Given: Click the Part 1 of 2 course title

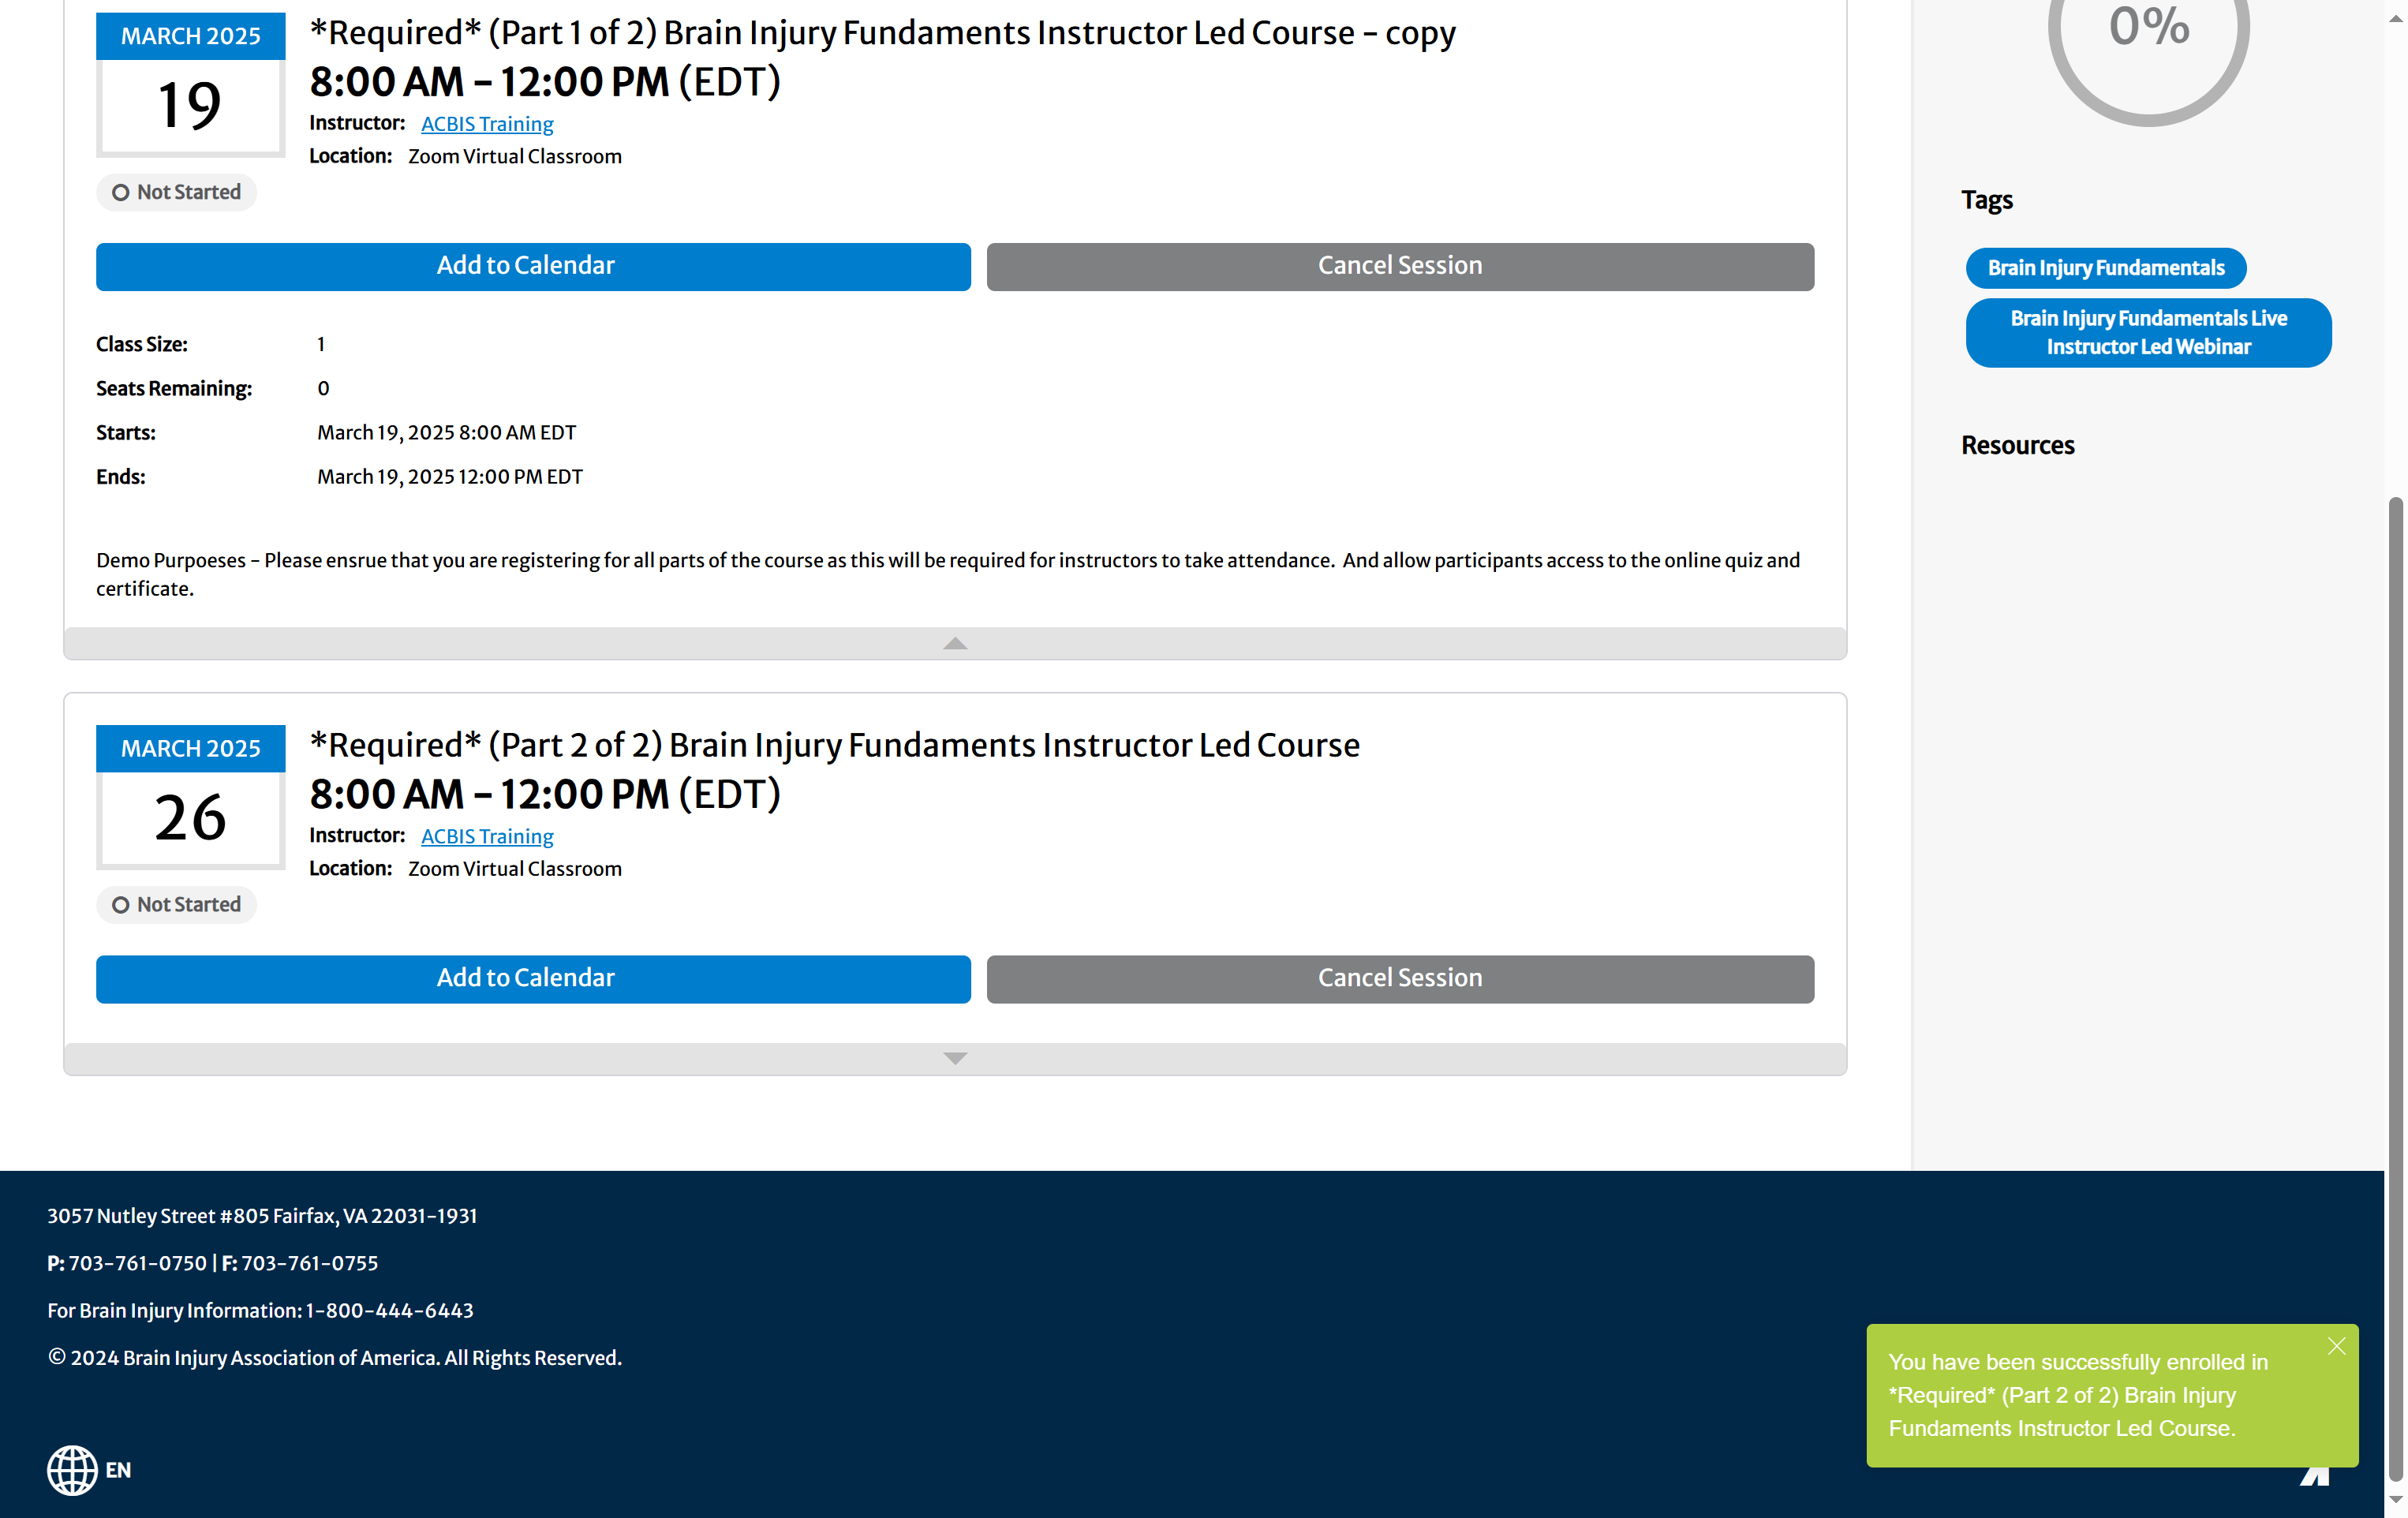Looking at the screenshot, I should [x=882, y=33].
